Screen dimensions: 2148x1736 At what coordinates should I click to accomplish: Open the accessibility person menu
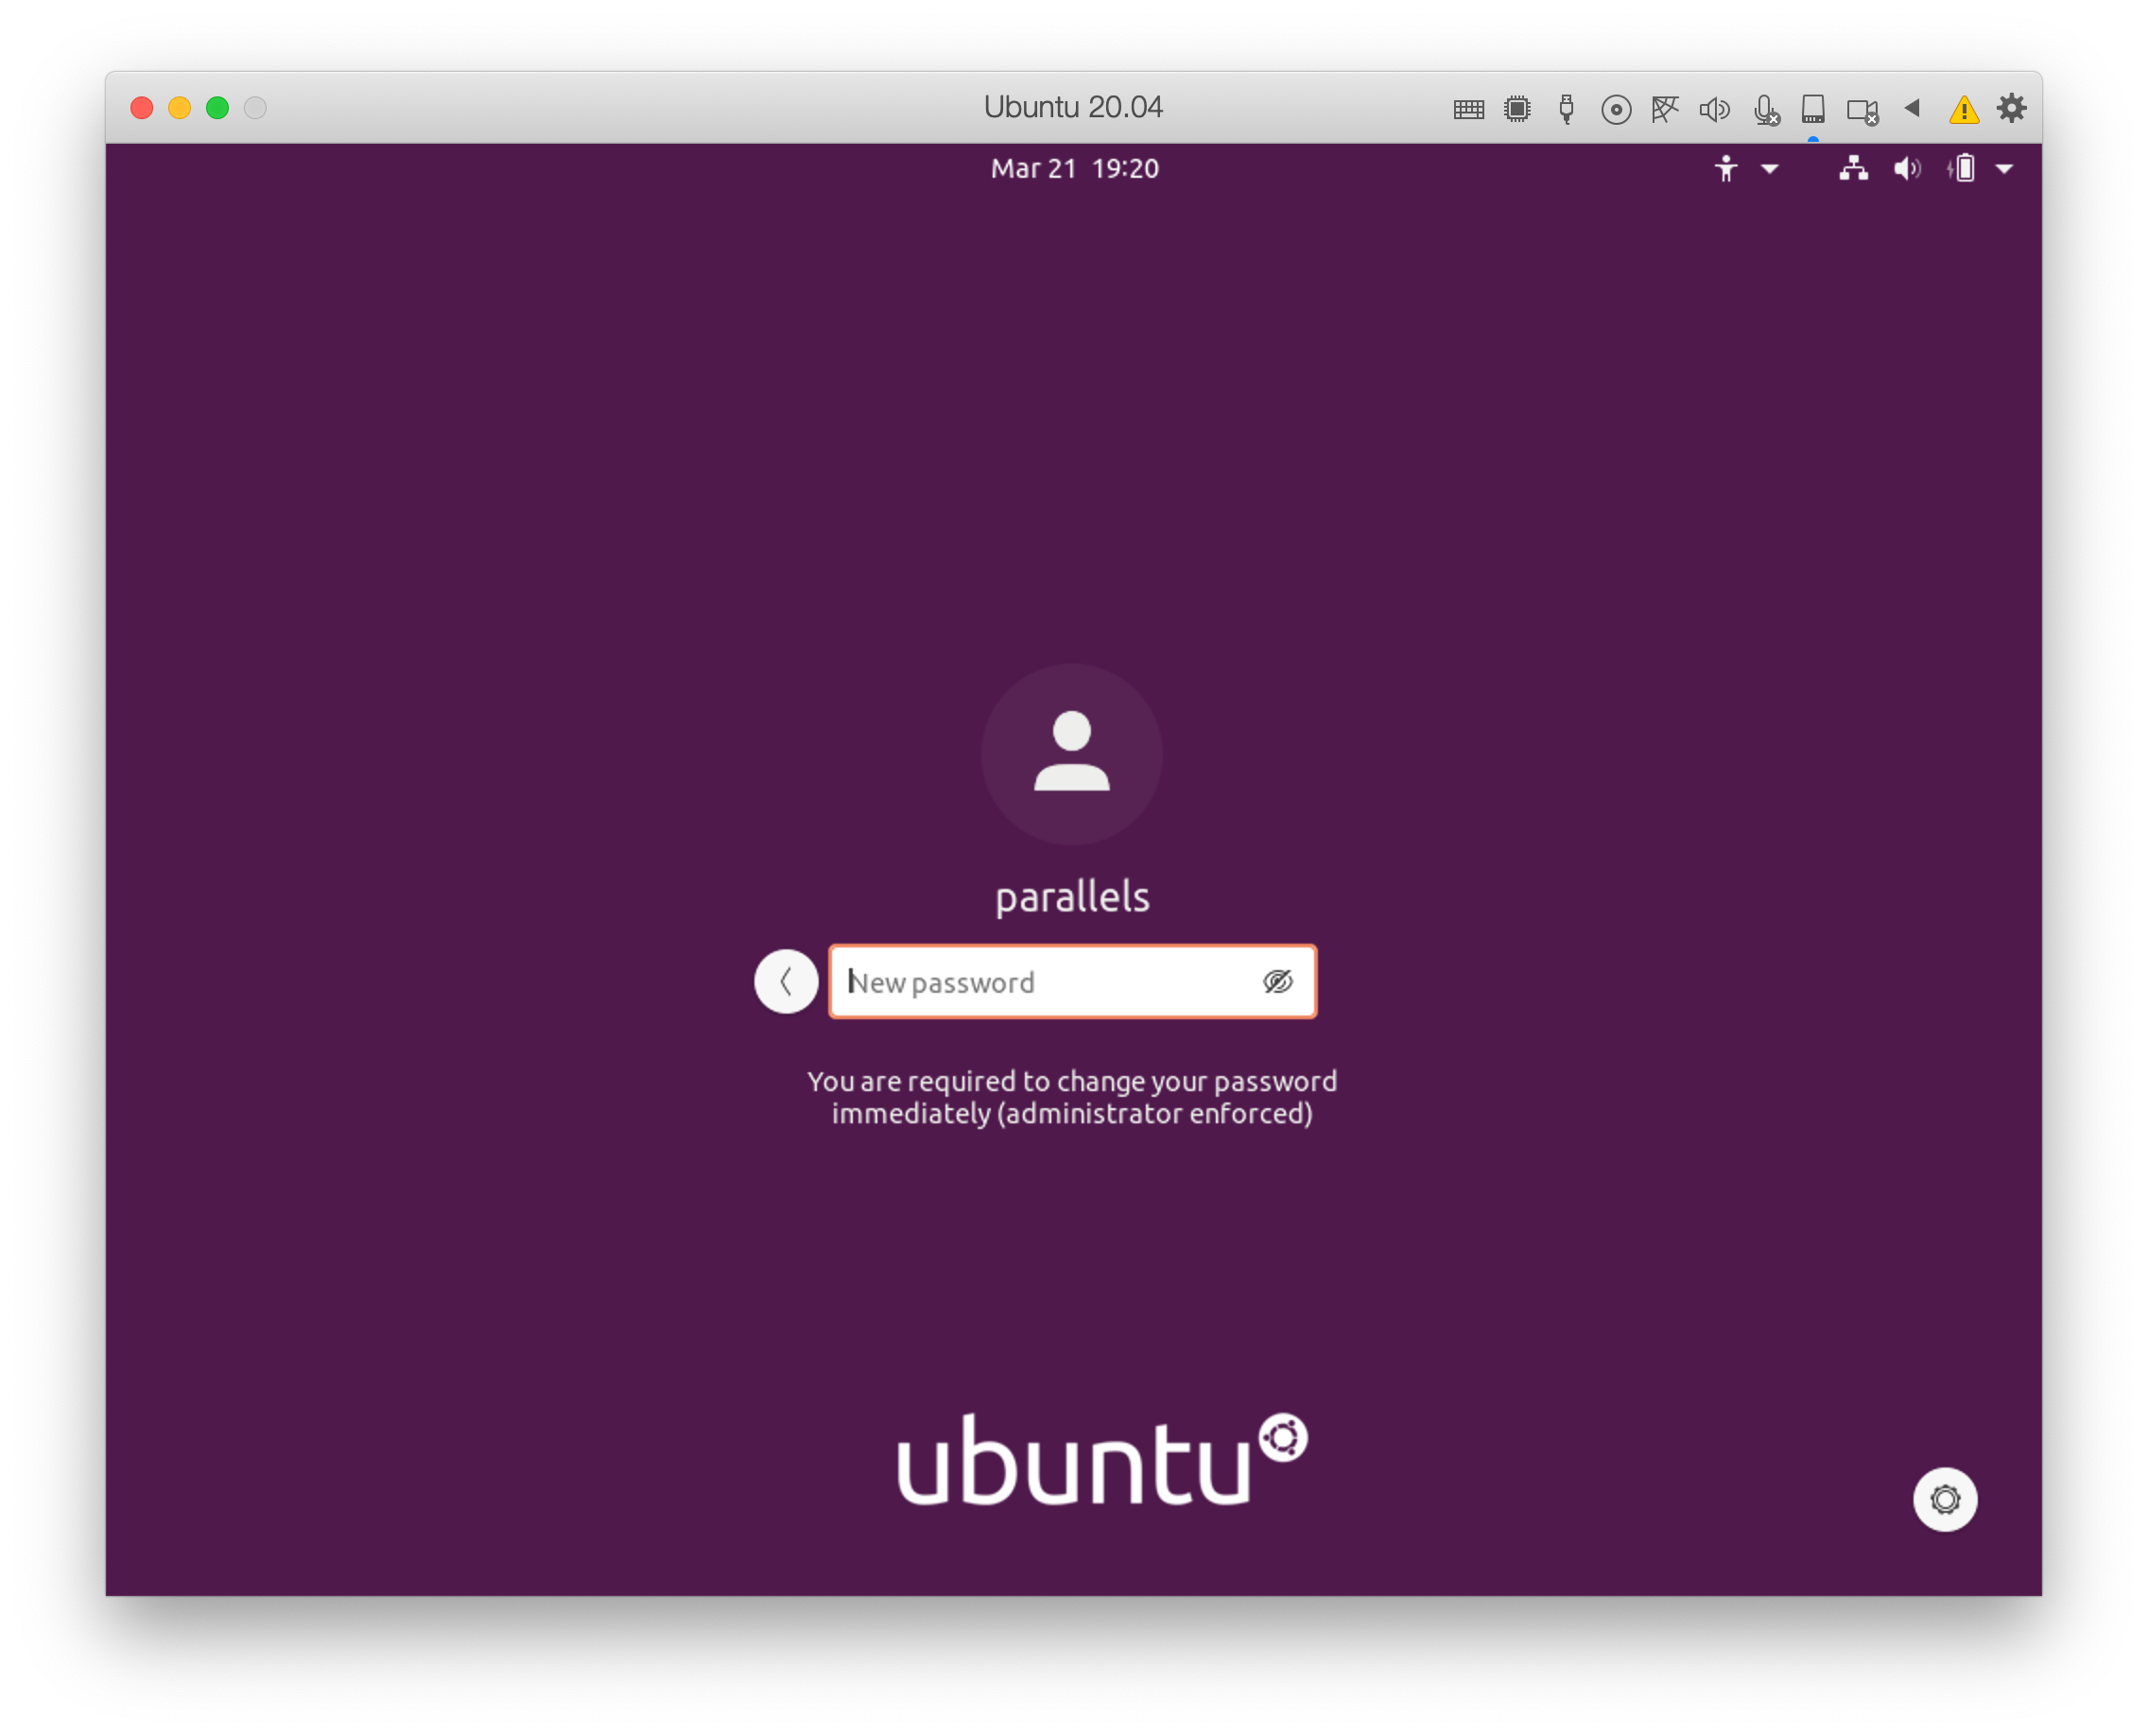pyautogui.click(x=1726, y=168)
